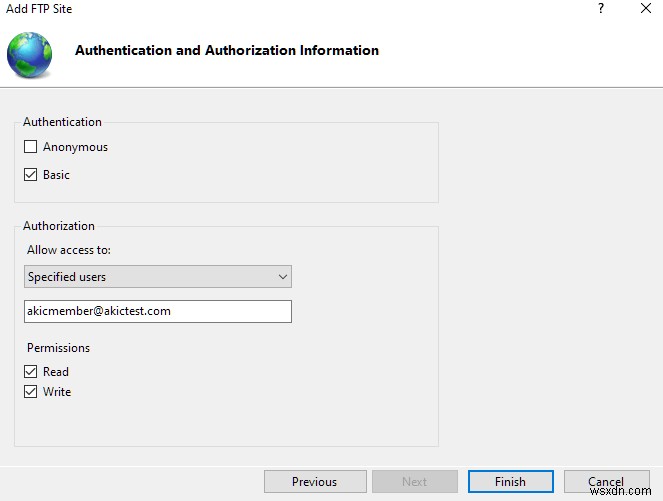Toggle the Write permission checkbox

30,391
